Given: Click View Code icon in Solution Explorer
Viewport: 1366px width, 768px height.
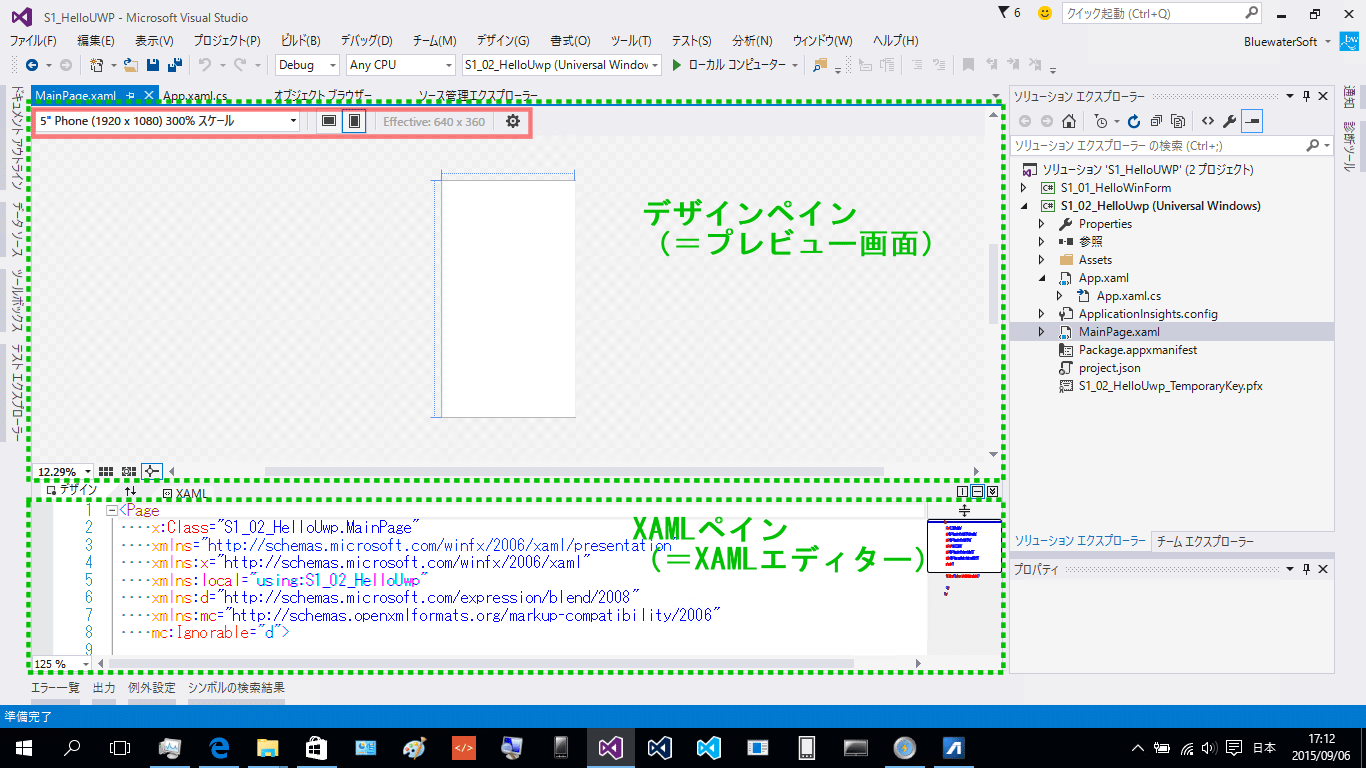Looking at the screenshot, I should 1208,121.
